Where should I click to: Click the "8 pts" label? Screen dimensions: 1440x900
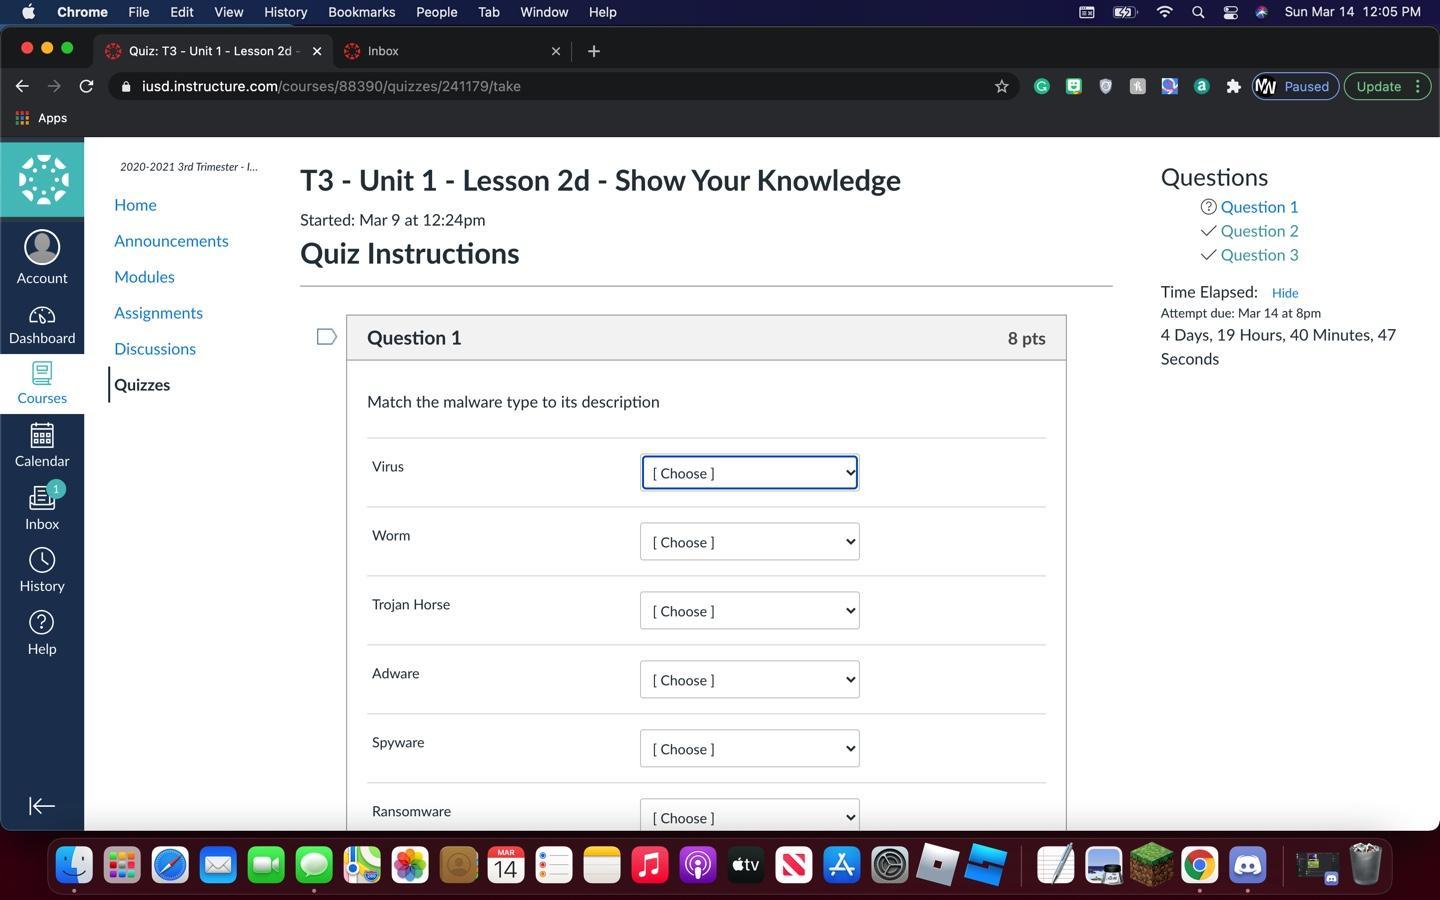click(x=1026, y=339)
